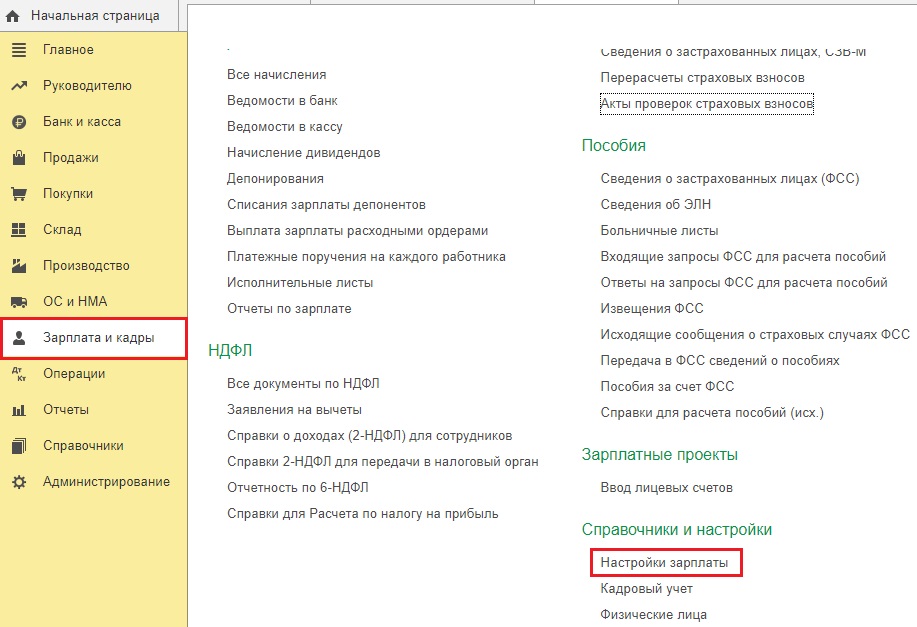Image resolution: width=917 pixels, height=627 pixels.
Task: Go to Банк и касса section
Action: [94, 122]
